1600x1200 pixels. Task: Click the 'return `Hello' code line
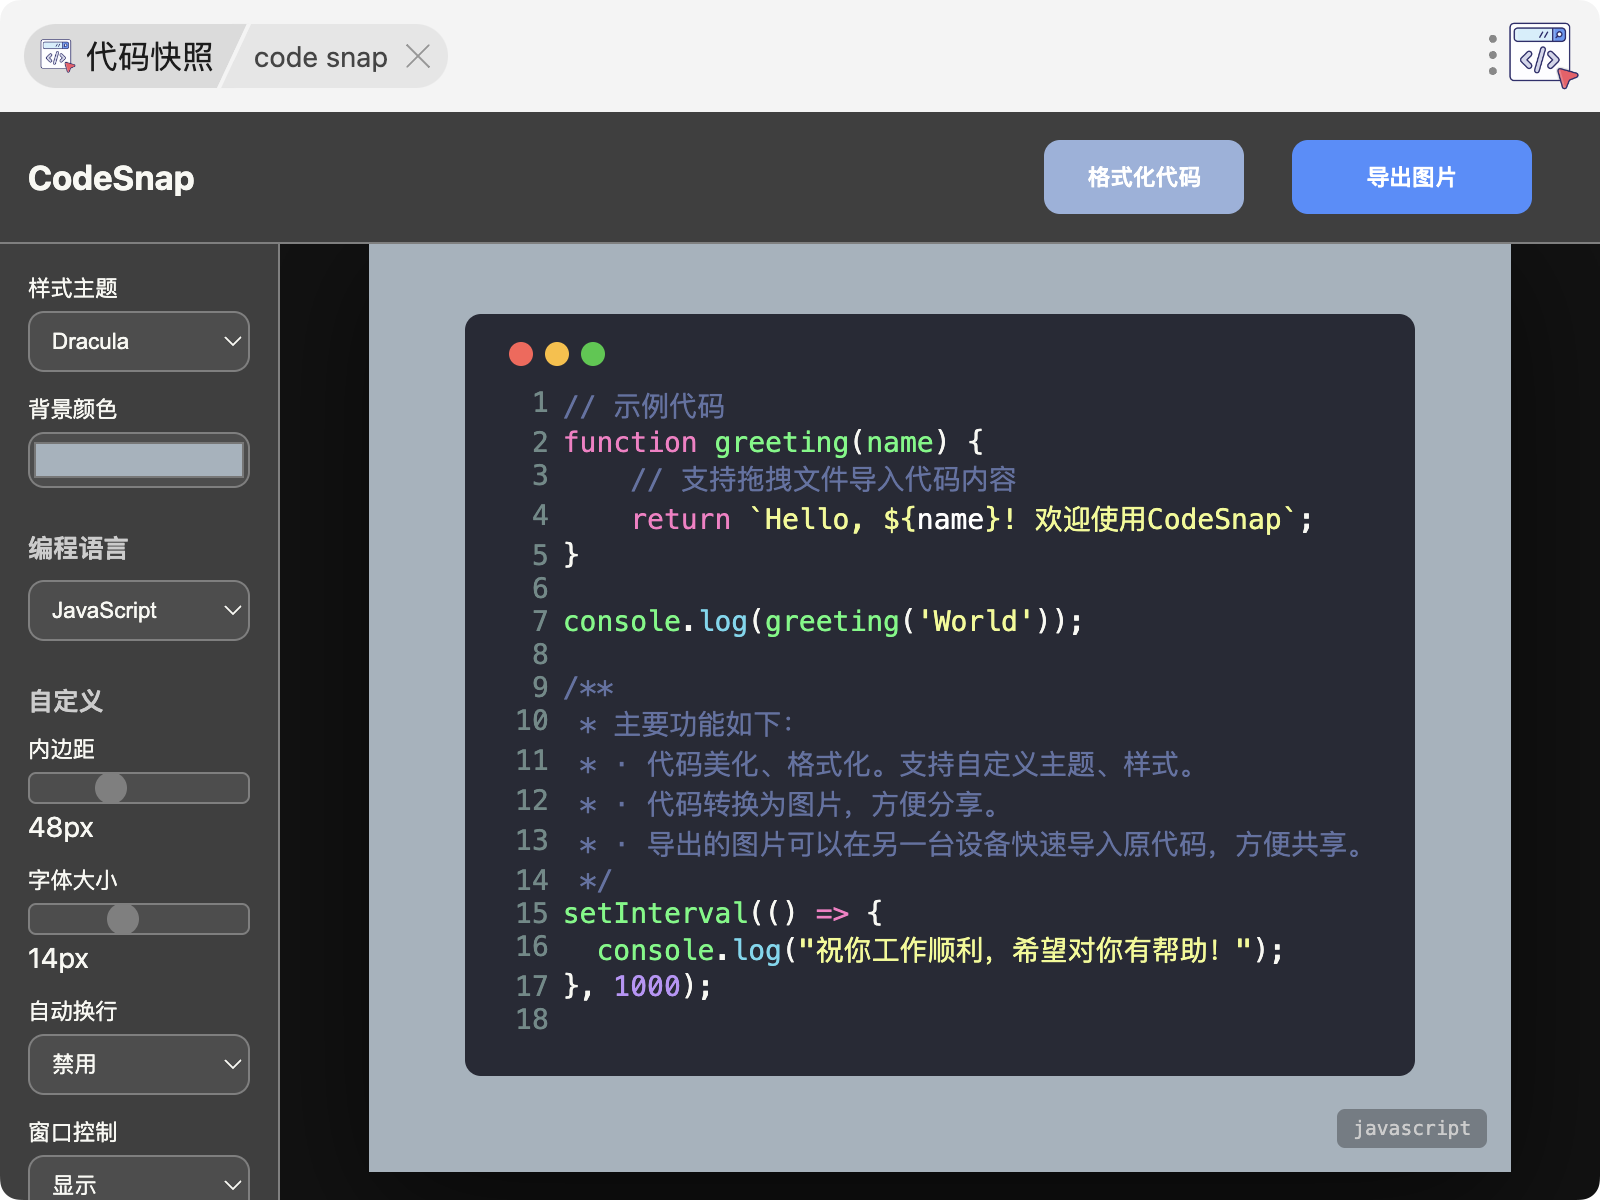click(971, 519)
